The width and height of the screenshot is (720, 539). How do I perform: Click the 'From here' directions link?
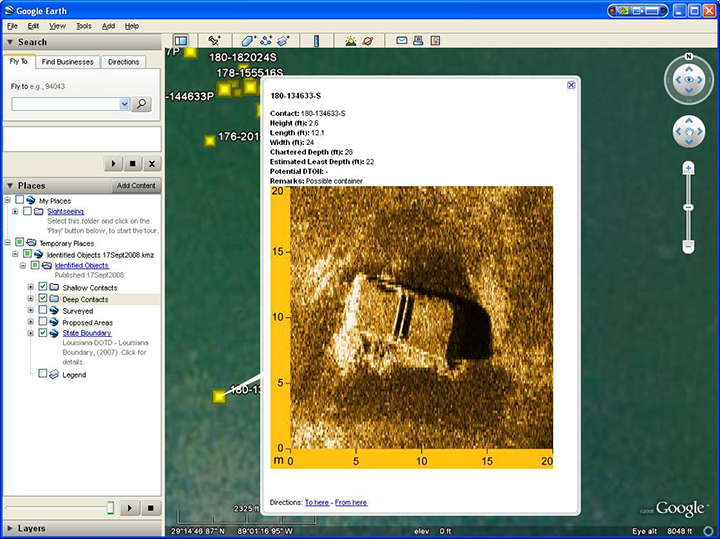(351, 502)
